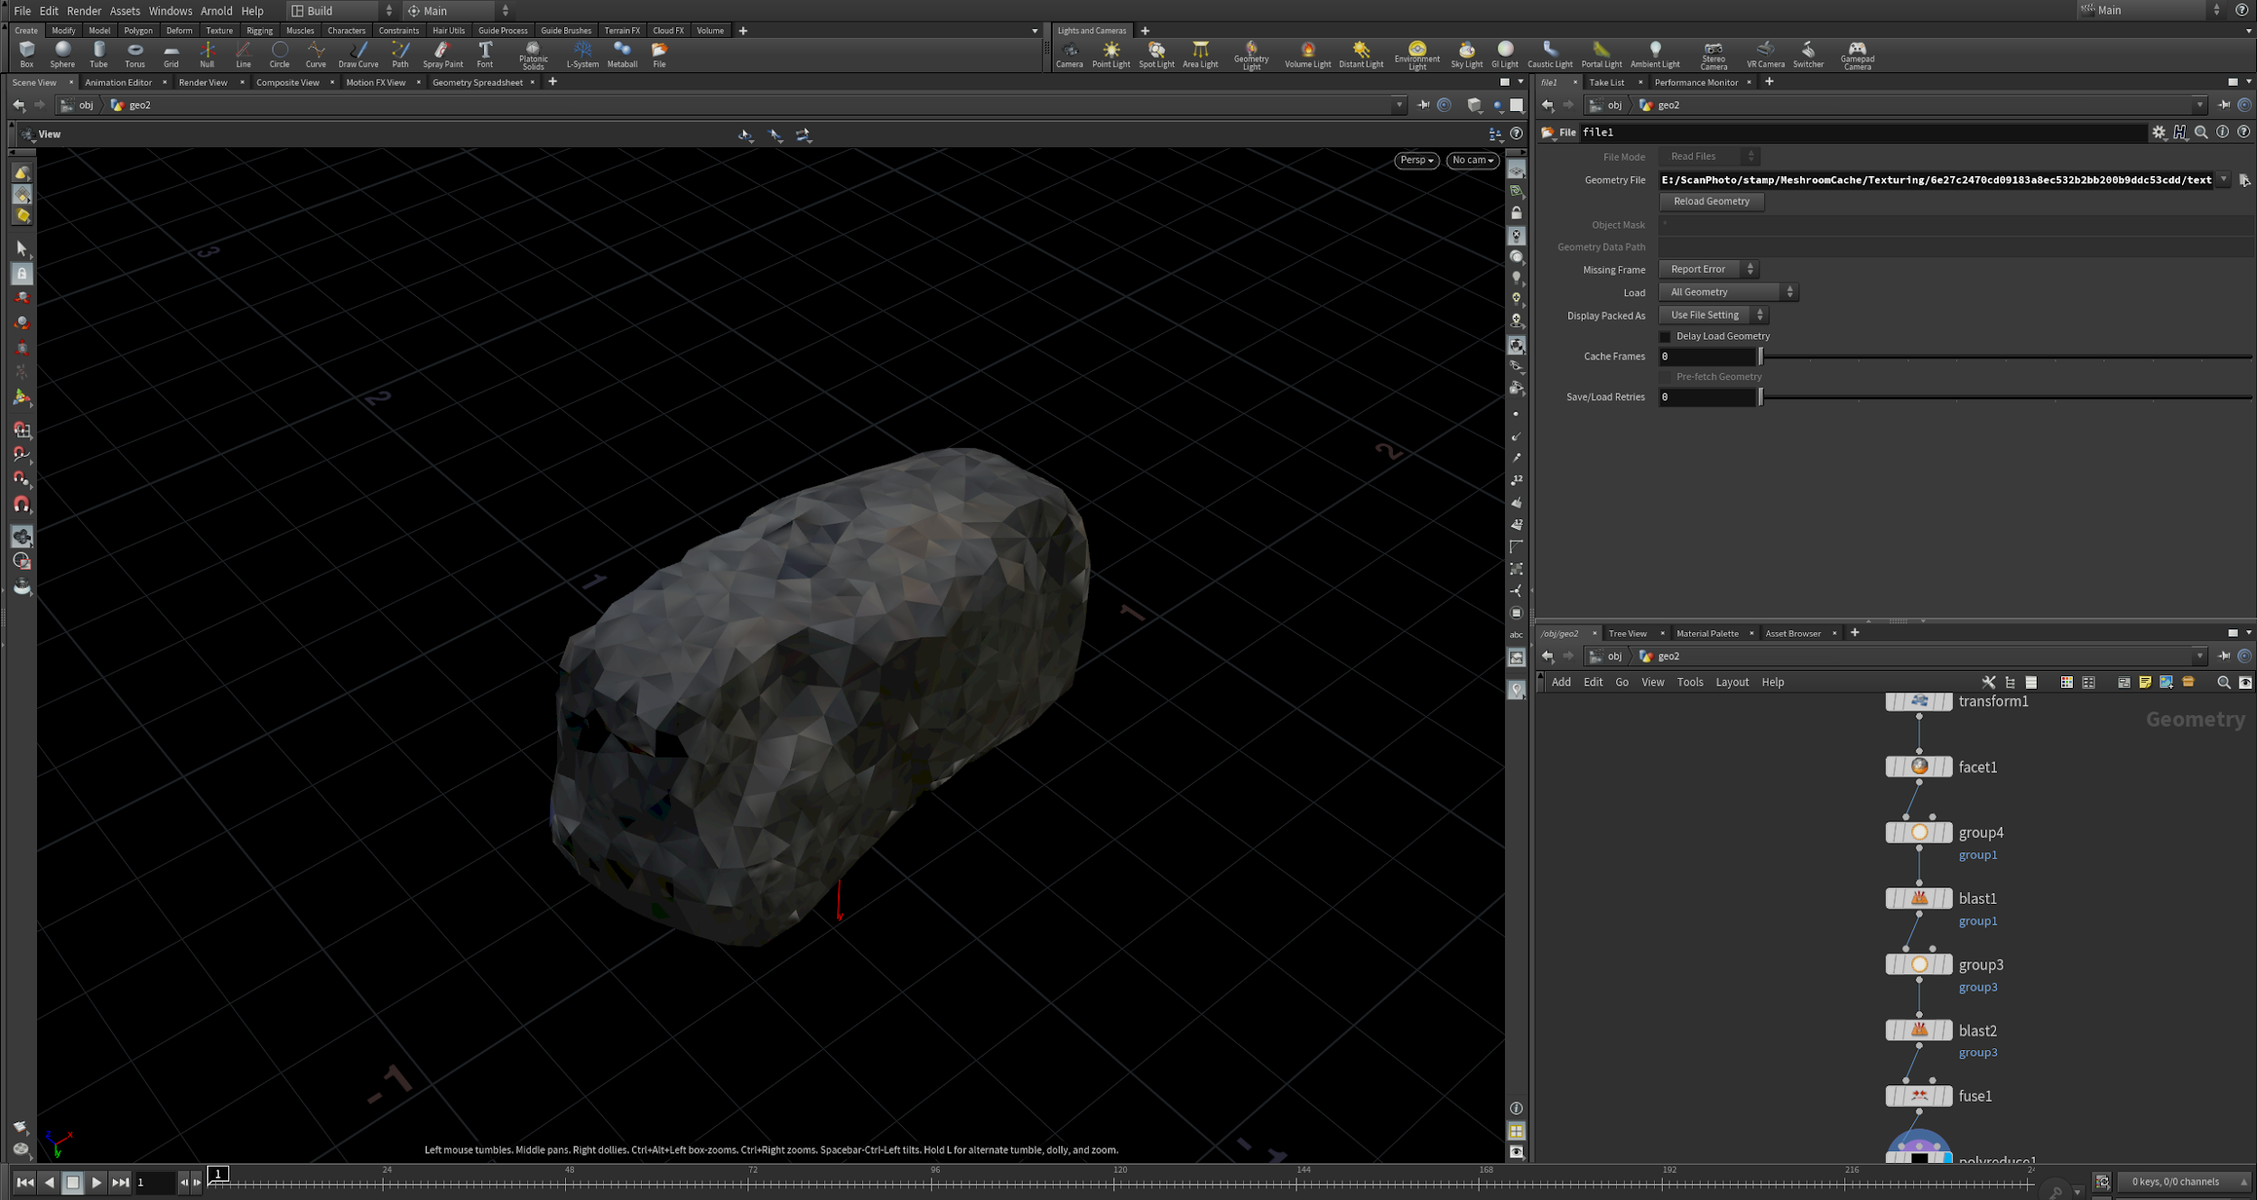
Task: Pick the Tube shelf tool
Action: (98, 54)
